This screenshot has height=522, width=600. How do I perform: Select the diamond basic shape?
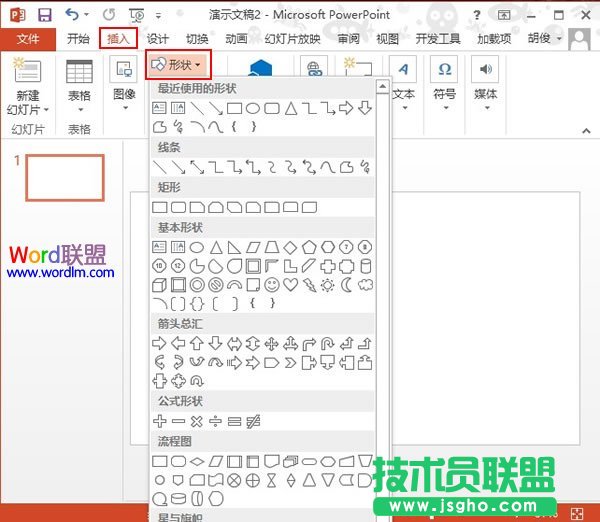(290, 247)
